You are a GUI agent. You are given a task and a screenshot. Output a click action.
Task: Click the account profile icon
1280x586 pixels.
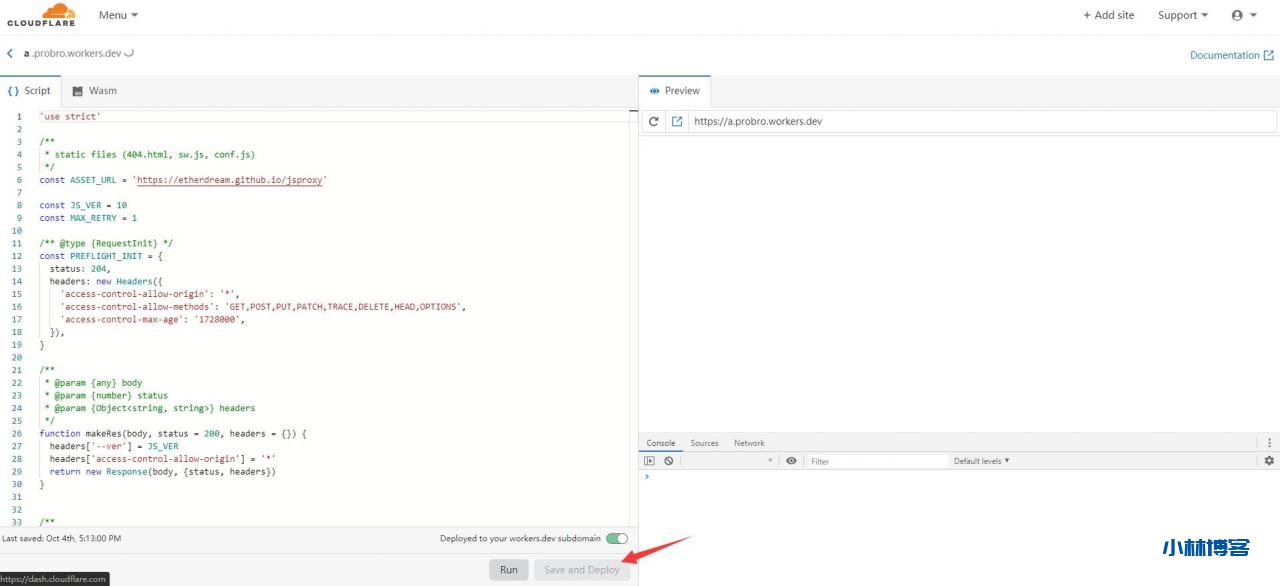[1236, 14]
